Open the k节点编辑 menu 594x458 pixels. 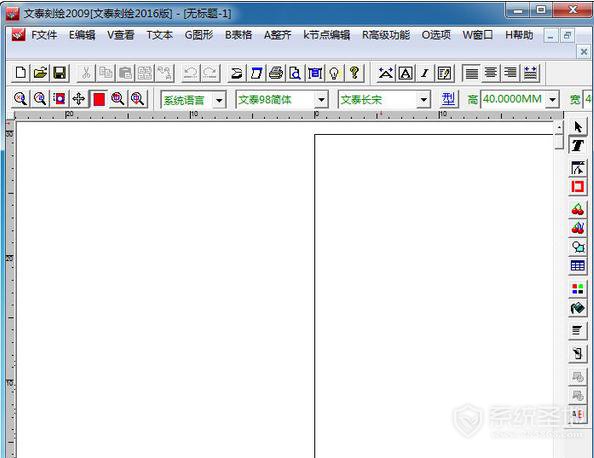tap(326, 35)
